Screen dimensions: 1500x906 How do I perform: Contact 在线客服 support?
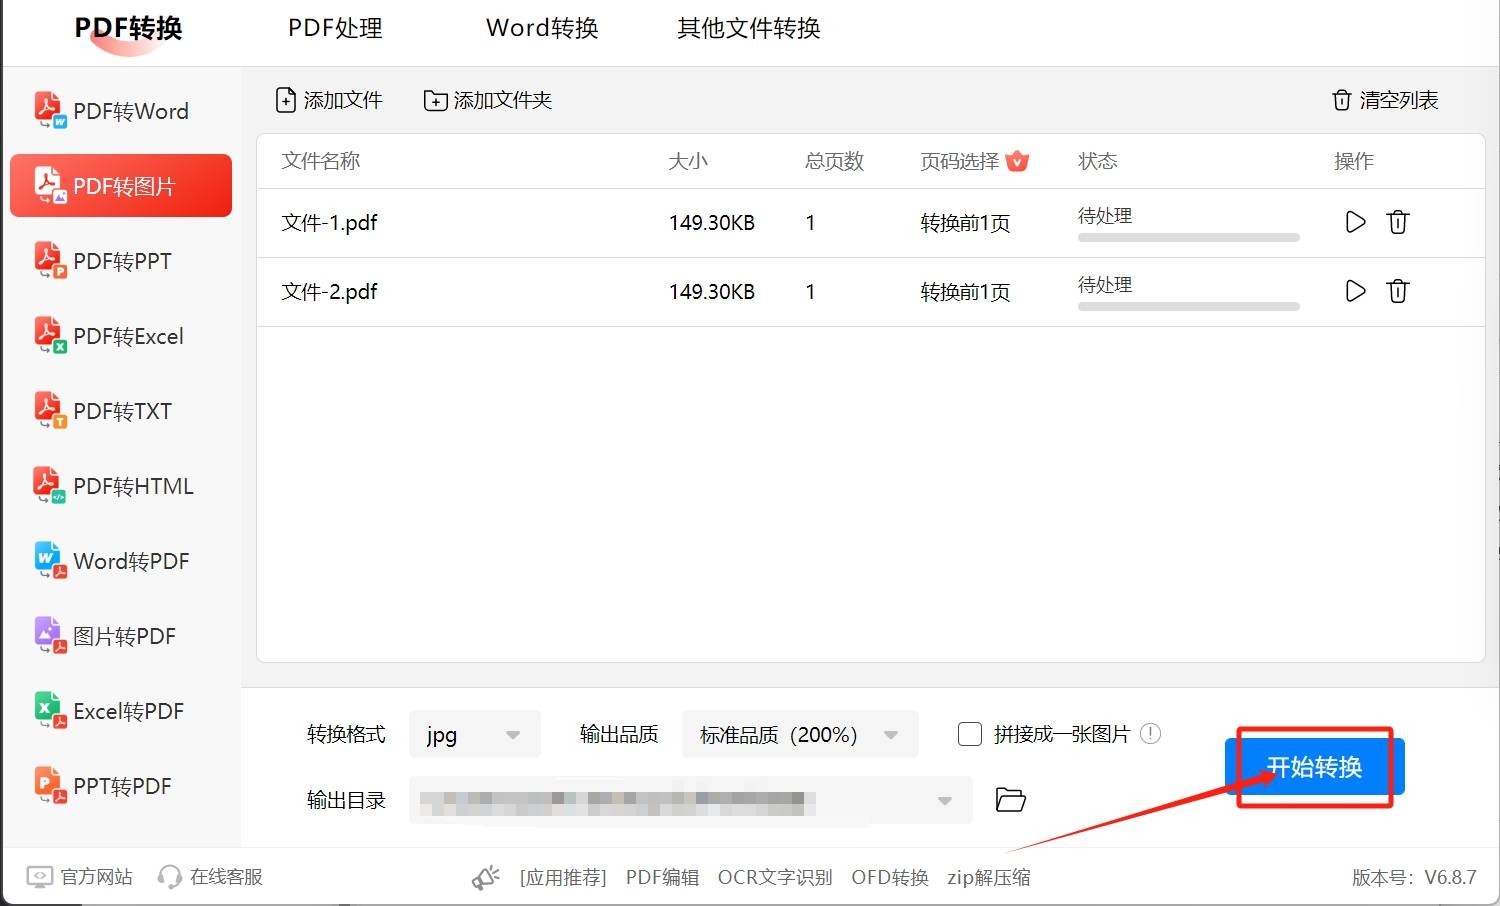(210, 877)
